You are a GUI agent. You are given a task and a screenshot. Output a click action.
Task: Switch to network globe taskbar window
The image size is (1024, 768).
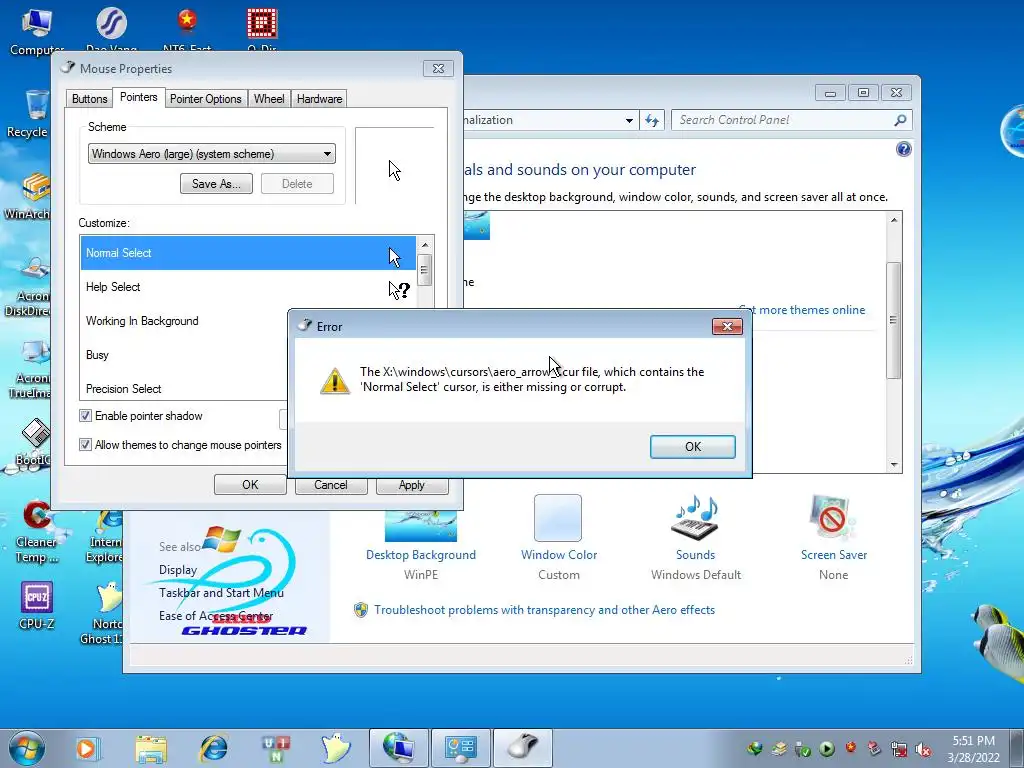point(398,748)
